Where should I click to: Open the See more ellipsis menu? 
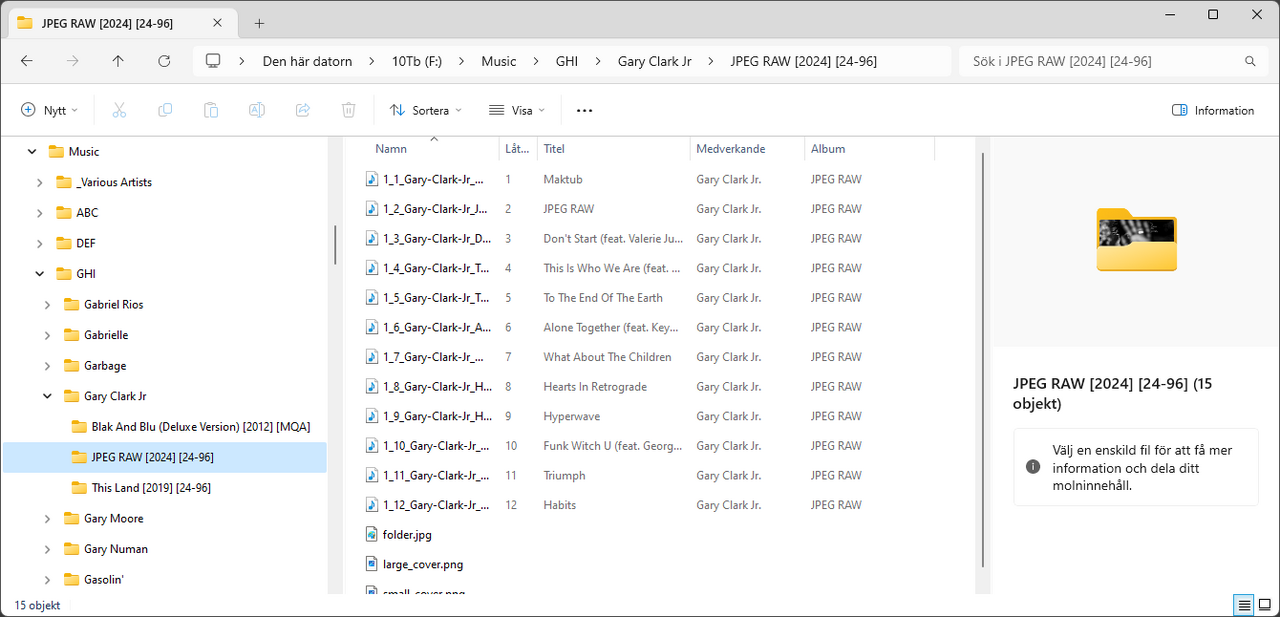coord(585,110)
